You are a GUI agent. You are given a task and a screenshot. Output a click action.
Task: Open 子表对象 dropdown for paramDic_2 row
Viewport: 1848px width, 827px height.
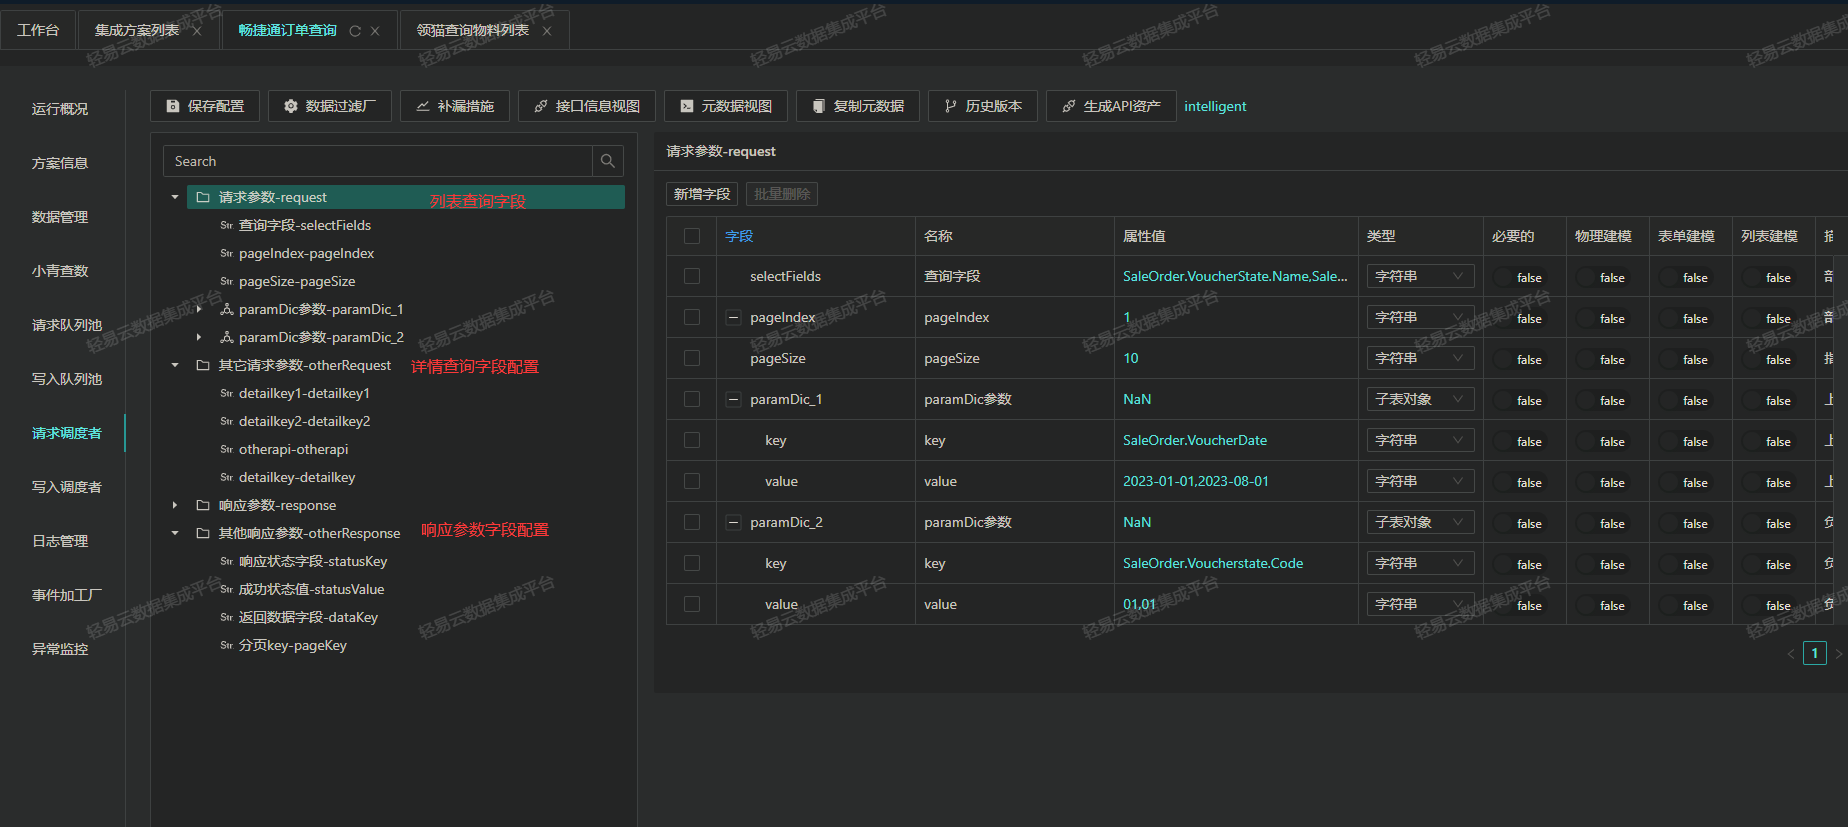1420,522
